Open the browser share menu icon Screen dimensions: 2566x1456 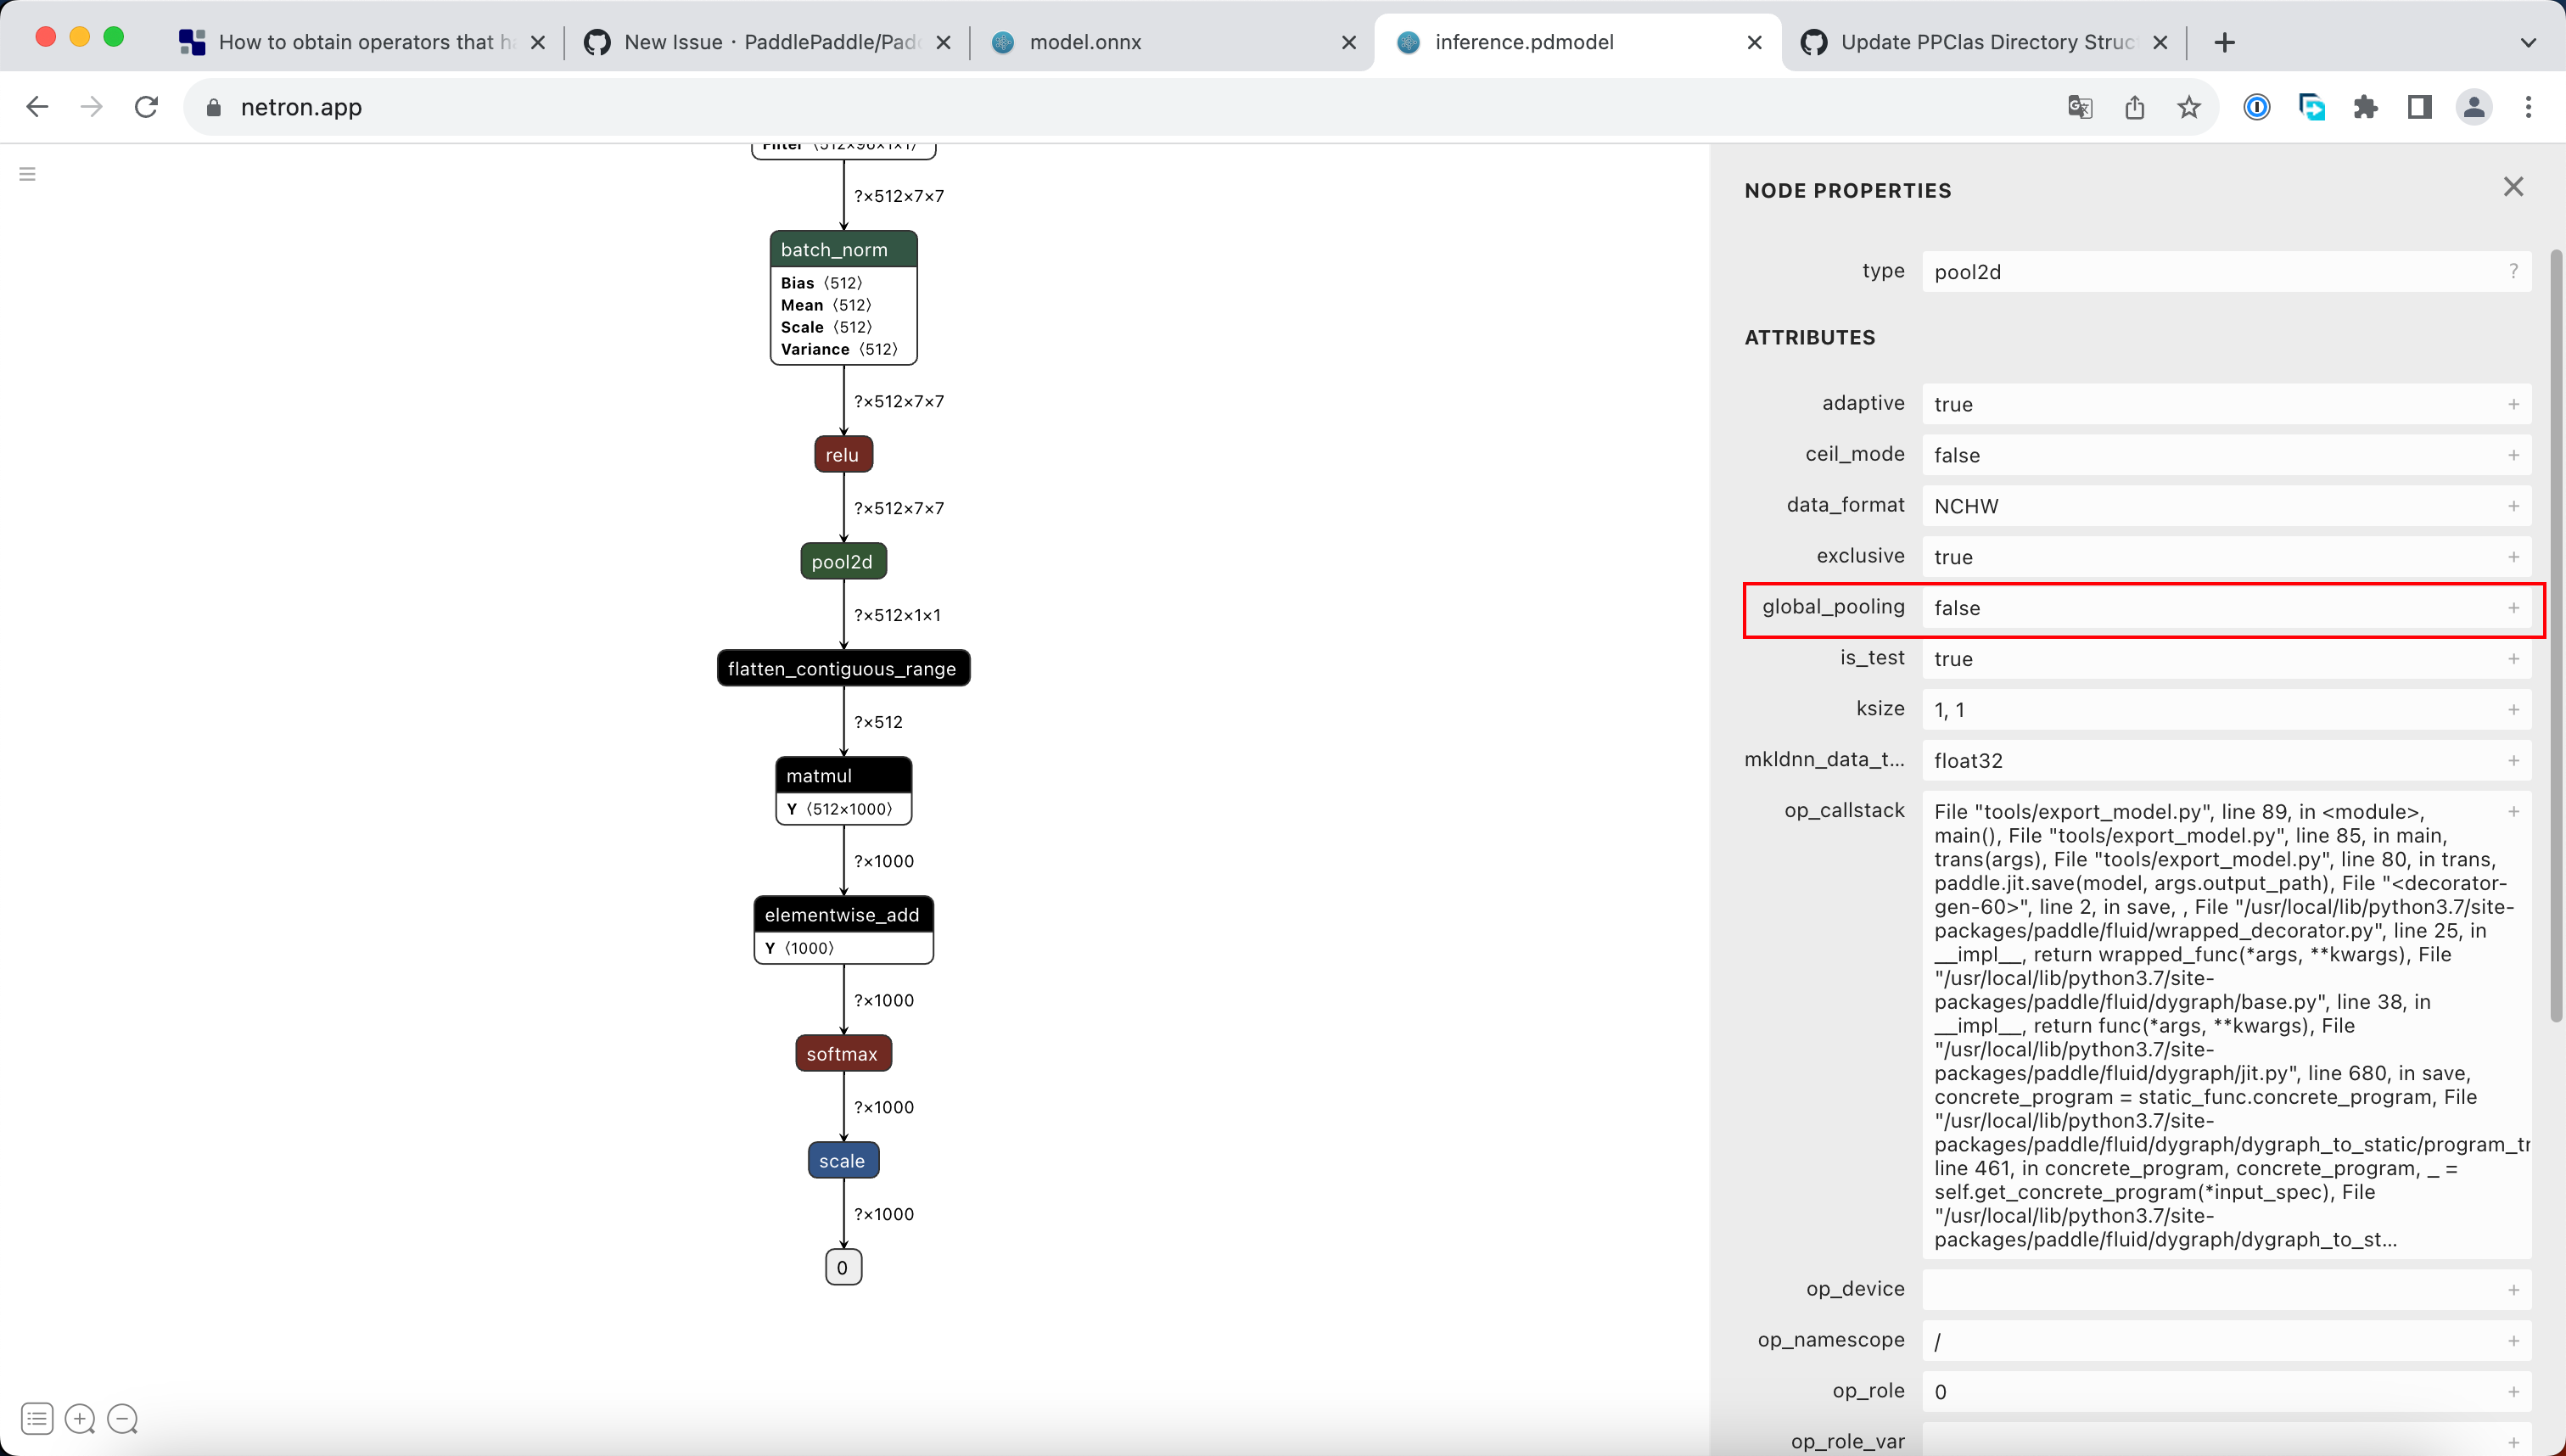click(x=2135, y=107)
